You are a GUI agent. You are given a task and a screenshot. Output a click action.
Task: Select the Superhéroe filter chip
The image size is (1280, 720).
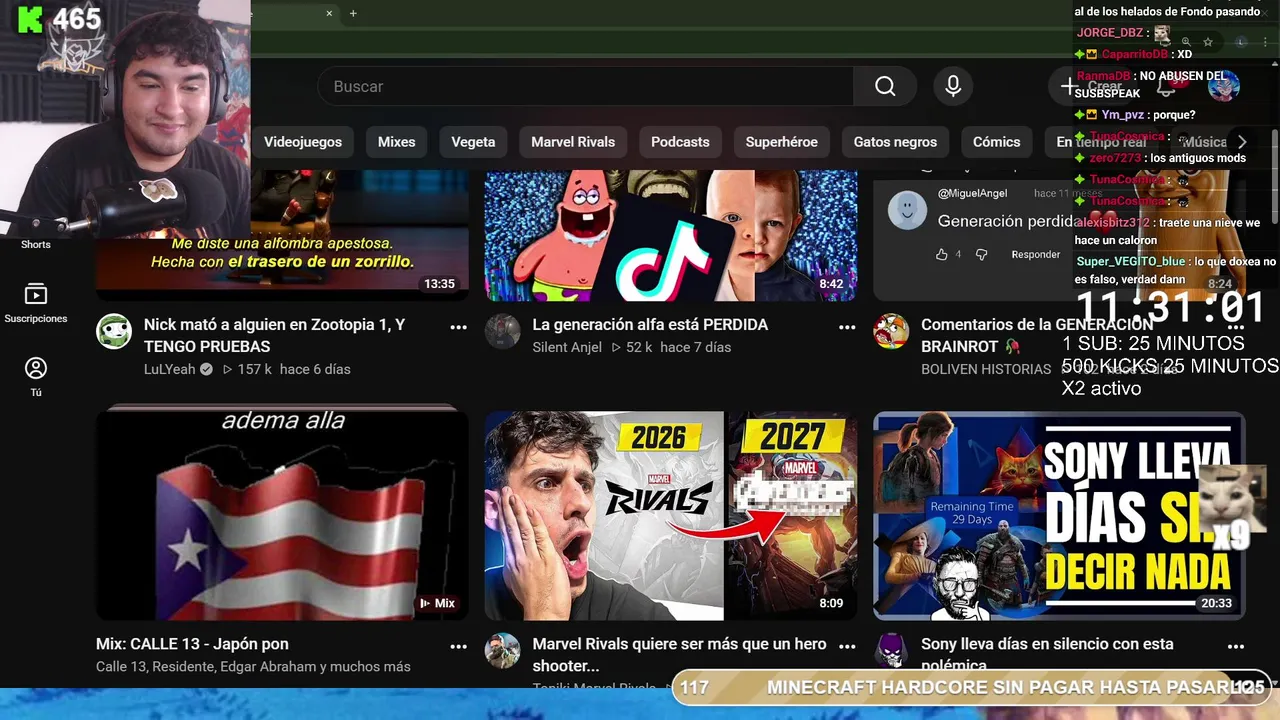781,142
